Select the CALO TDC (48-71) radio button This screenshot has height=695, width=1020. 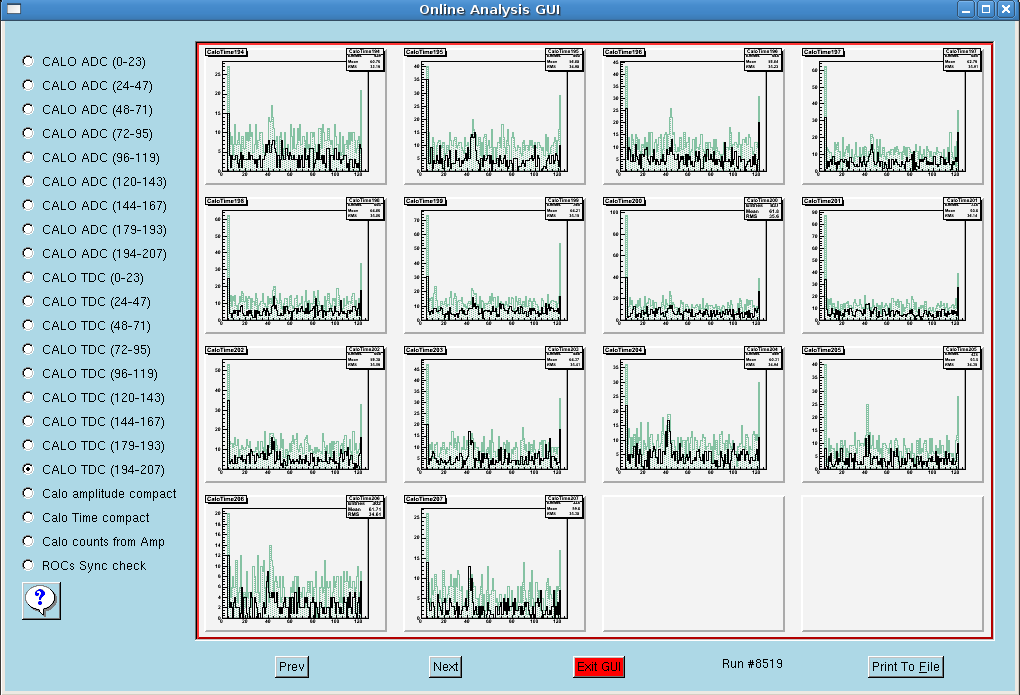[28, 325]
